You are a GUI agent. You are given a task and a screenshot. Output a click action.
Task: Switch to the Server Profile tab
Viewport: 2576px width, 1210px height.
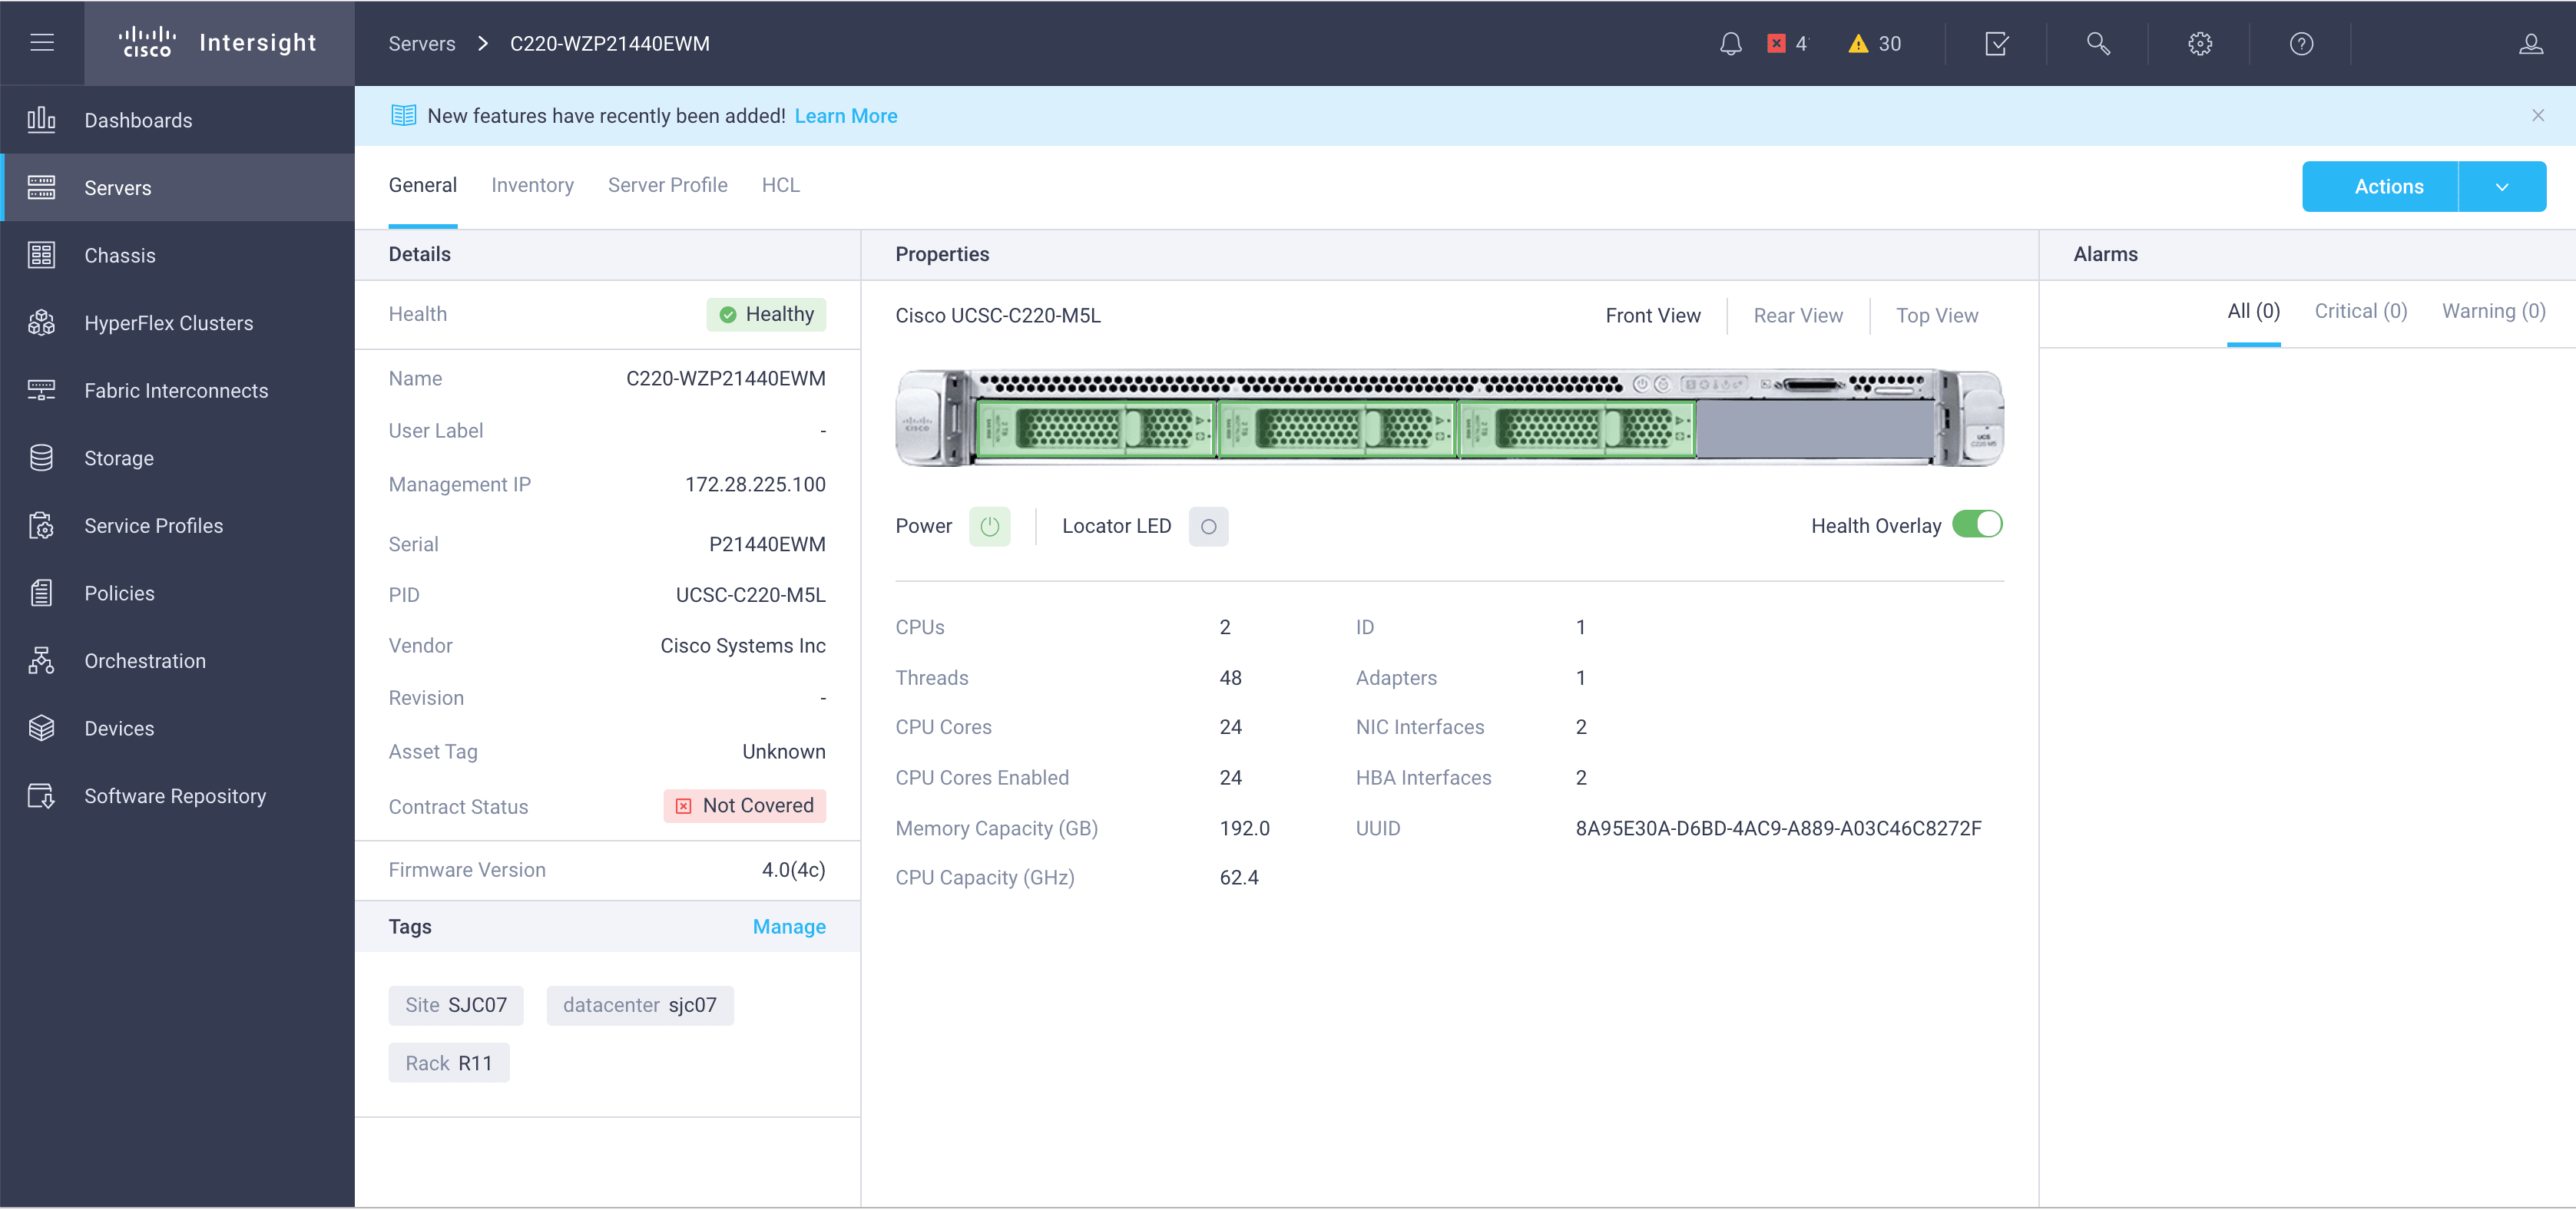click(667, 185)
